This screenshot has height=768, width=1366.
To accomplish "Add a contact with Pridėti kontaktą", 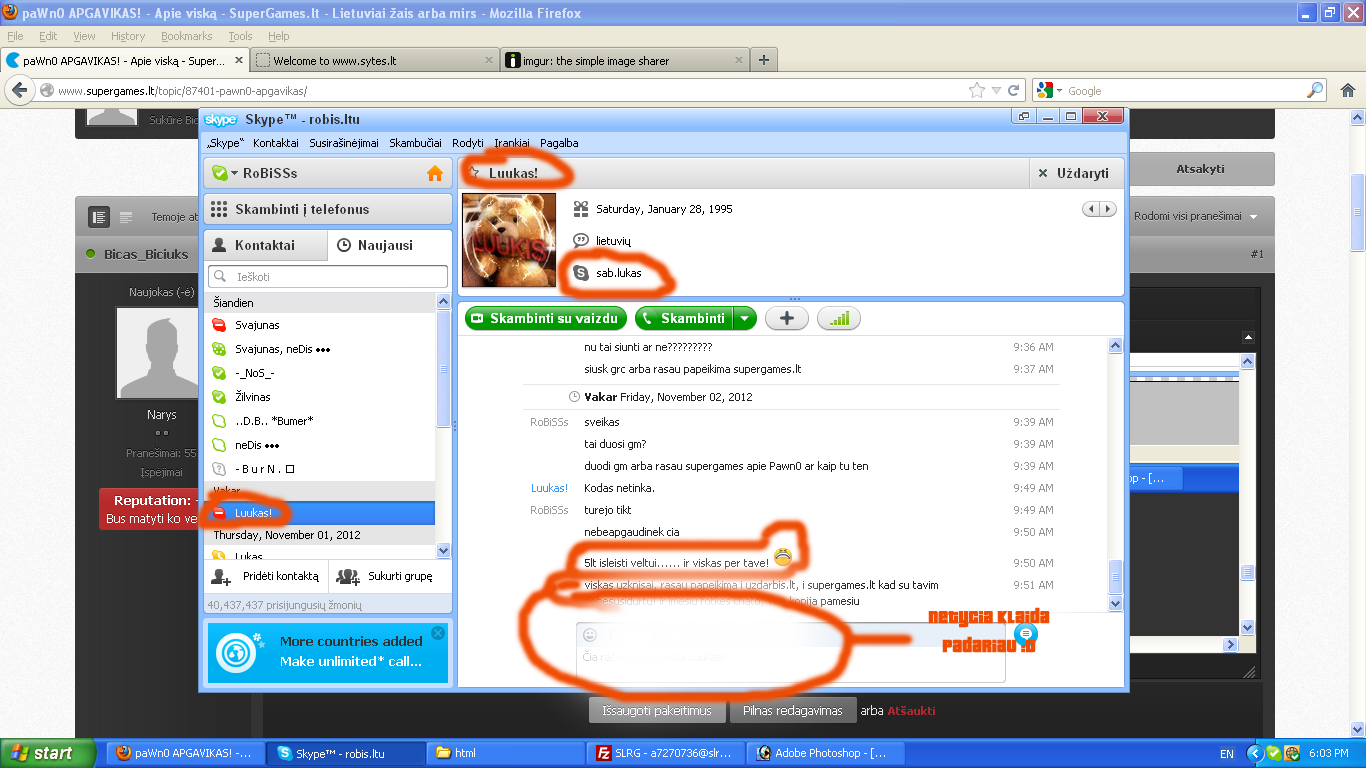I will 265,577.
